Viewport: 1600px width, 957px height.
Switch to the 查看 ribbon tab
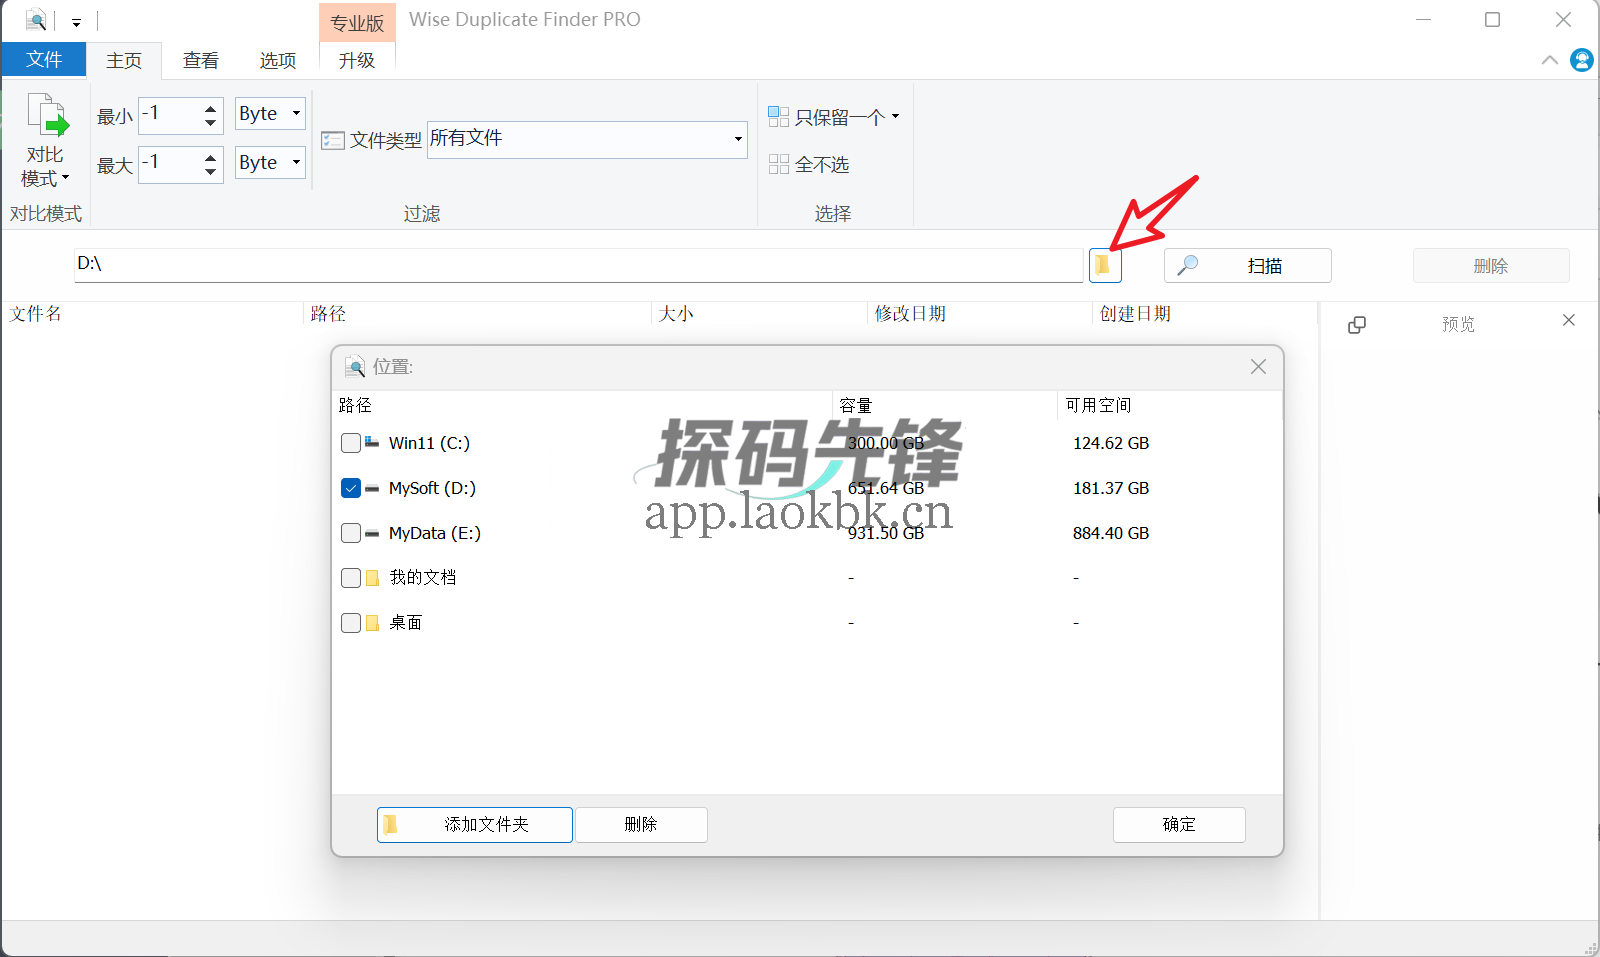[x=201, y=61]
